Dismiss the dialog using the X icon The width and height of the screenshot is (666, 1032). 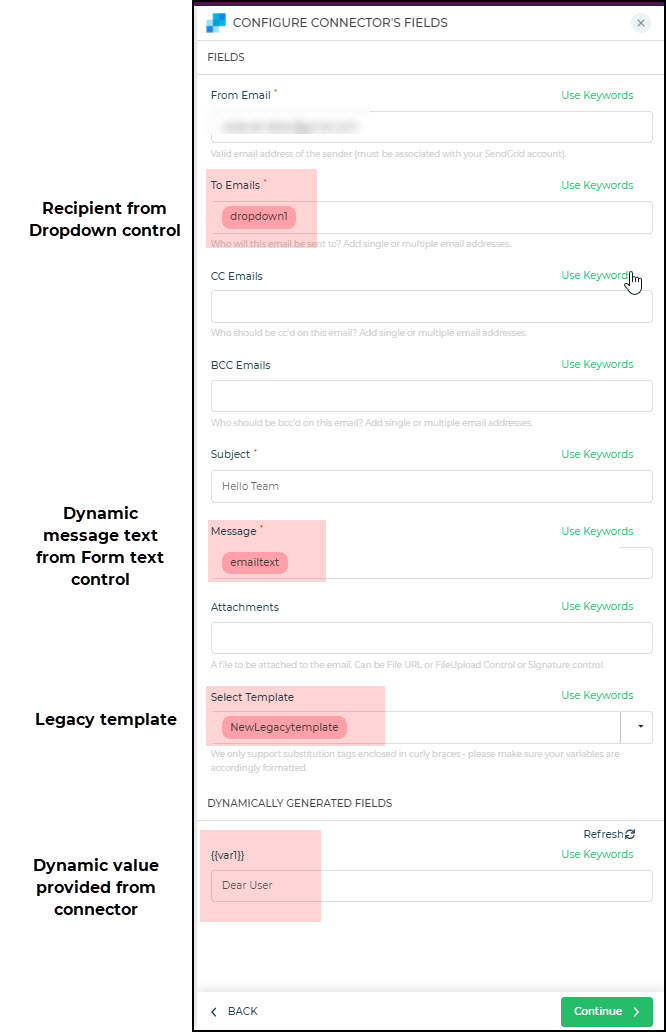point(640,23)
